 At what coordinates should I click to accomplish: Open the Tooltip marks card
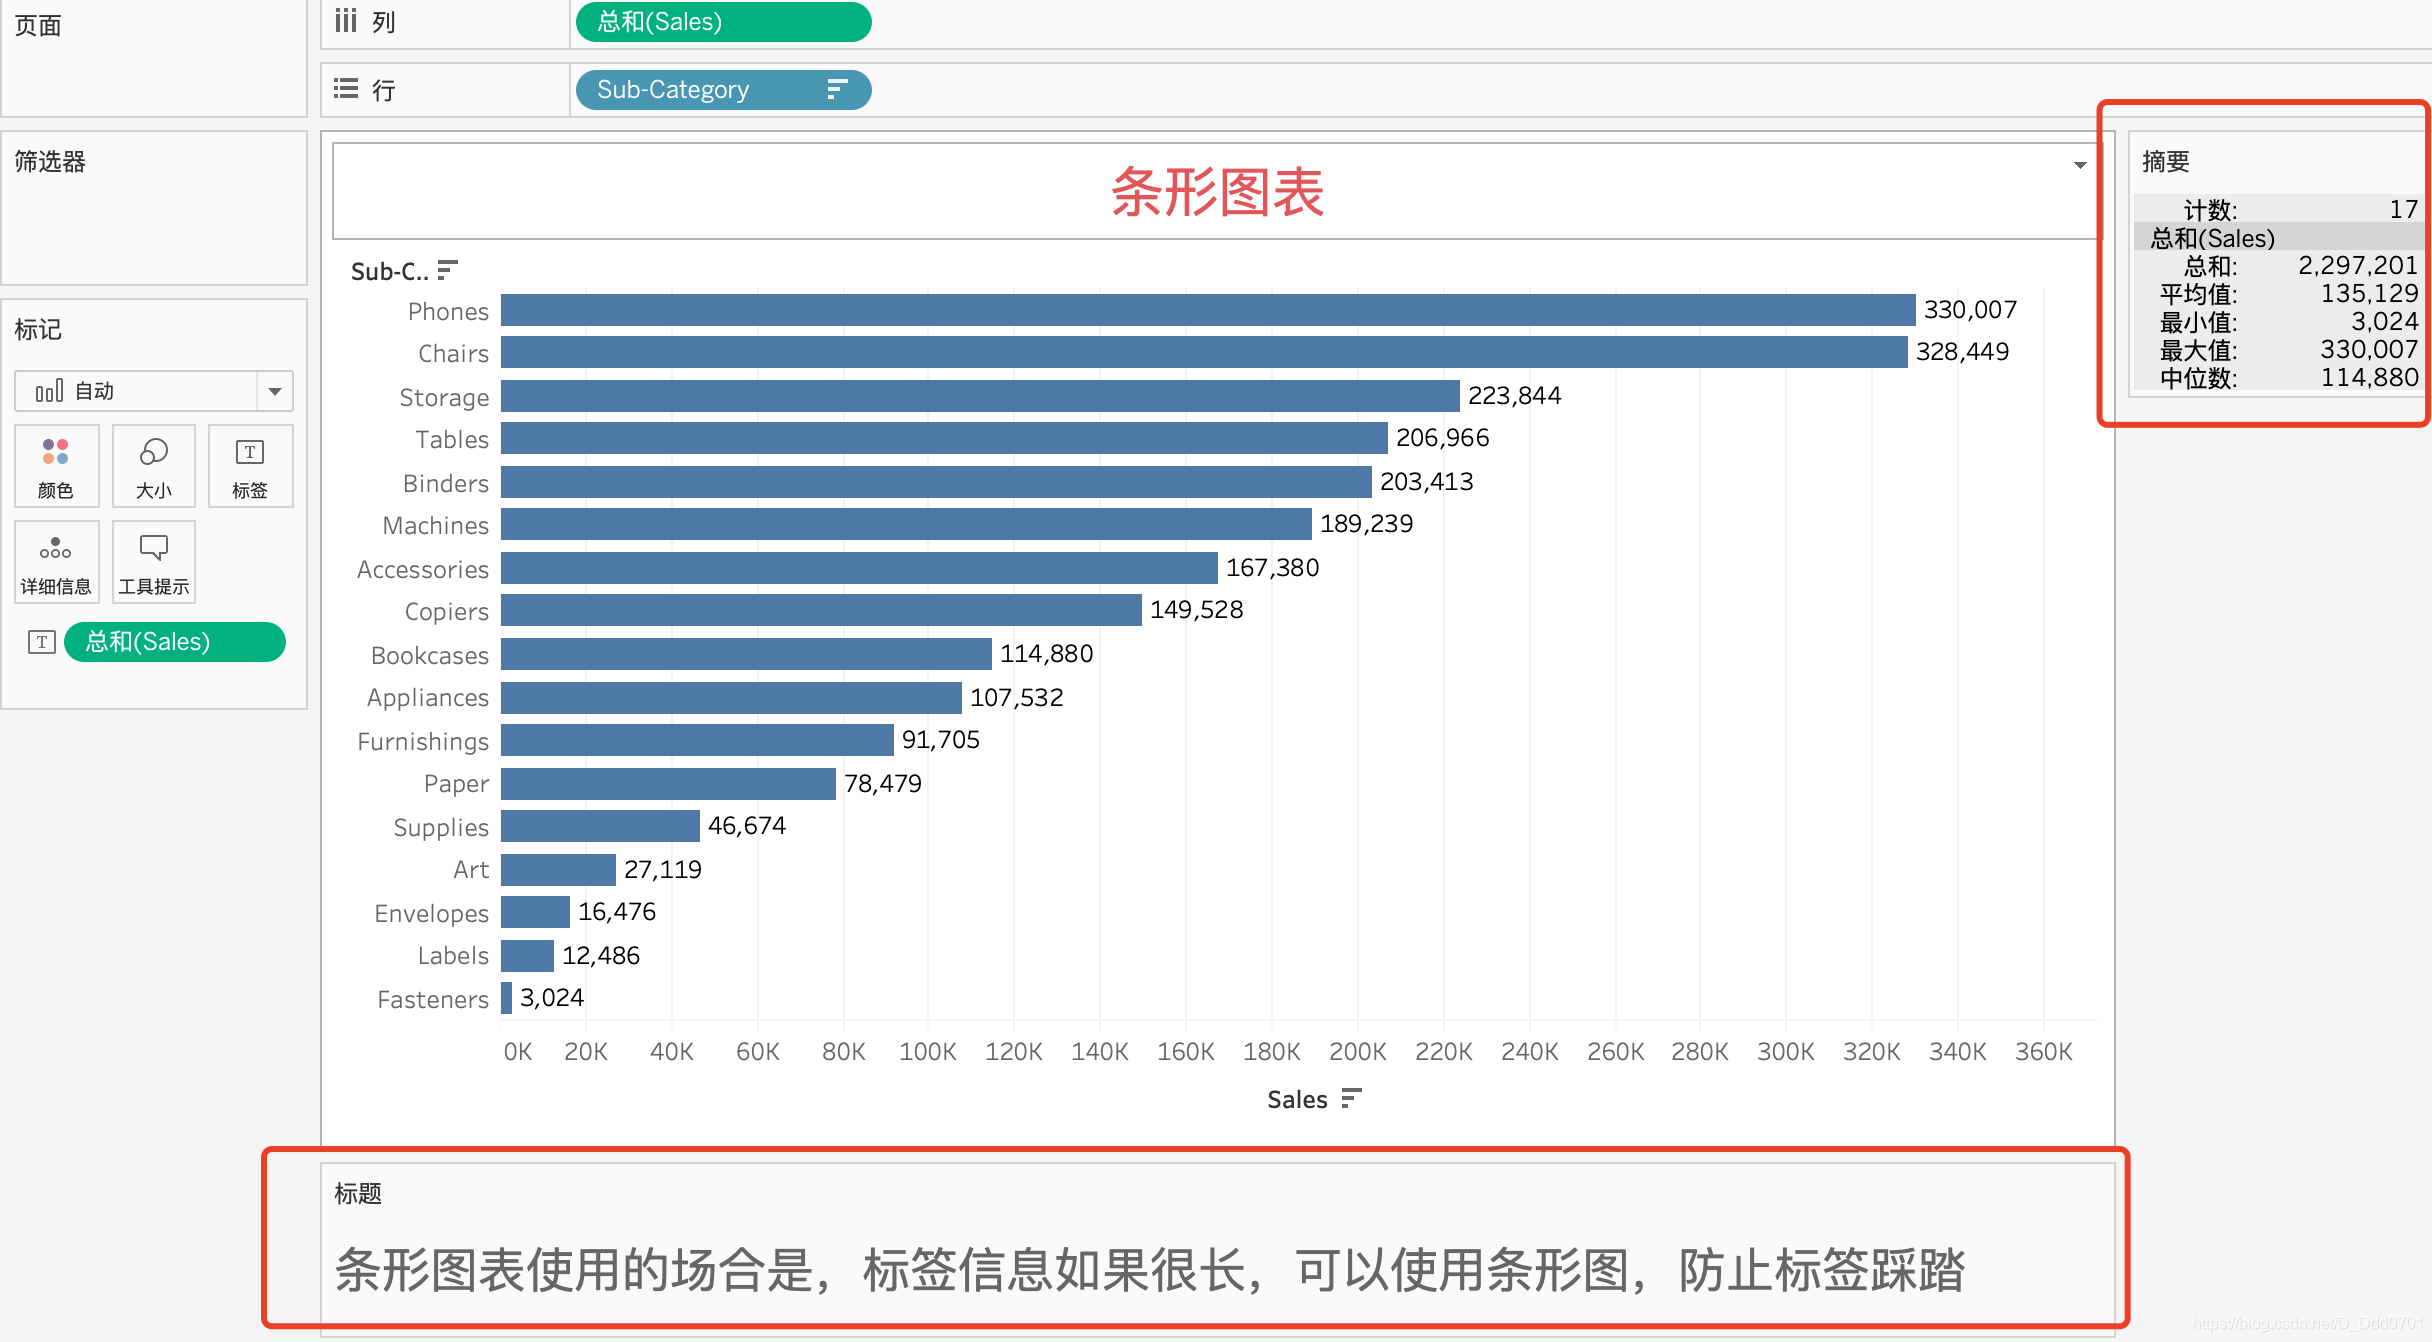tap(153, 562)
